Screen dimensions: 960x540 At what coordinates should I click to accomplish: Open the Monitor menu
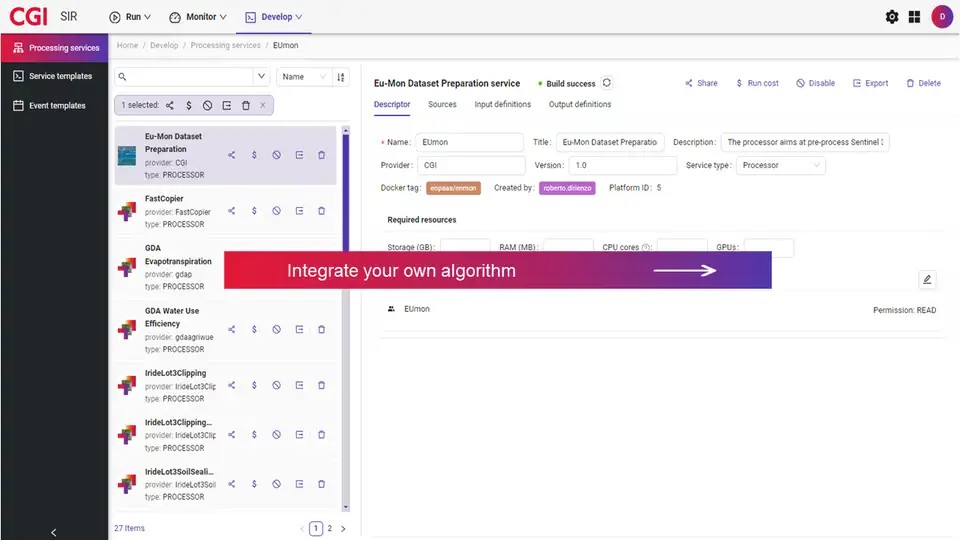coord(198,17)
